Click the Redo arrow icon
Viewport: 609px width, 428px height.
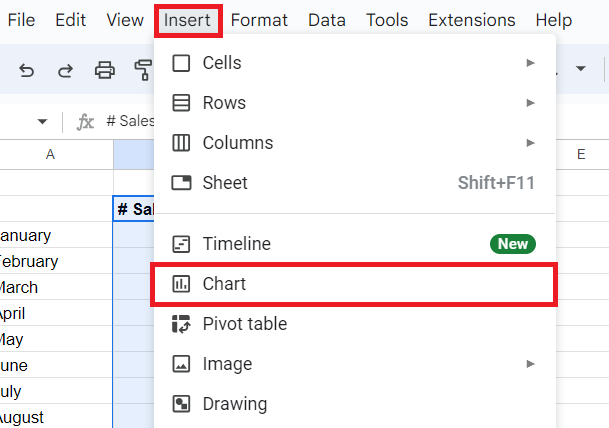(x=65, y=71)
